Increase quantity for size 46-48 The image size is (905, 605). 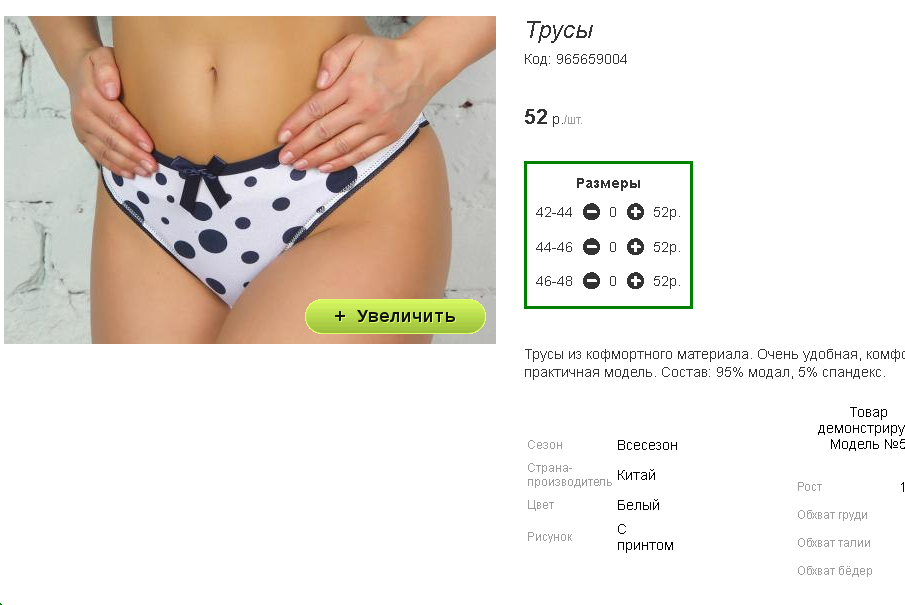[635, 281]
